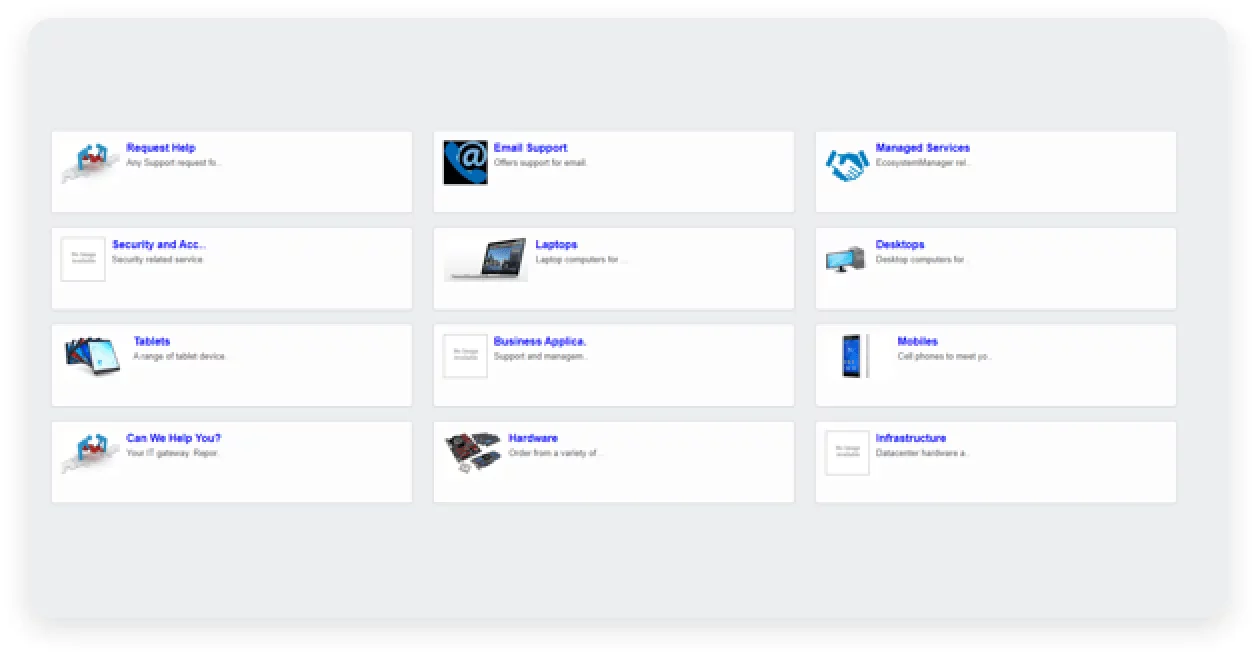Viewport: 1256px width, 656px height.
Task: Go to the Laptops category title
Action: coord(555,244)
